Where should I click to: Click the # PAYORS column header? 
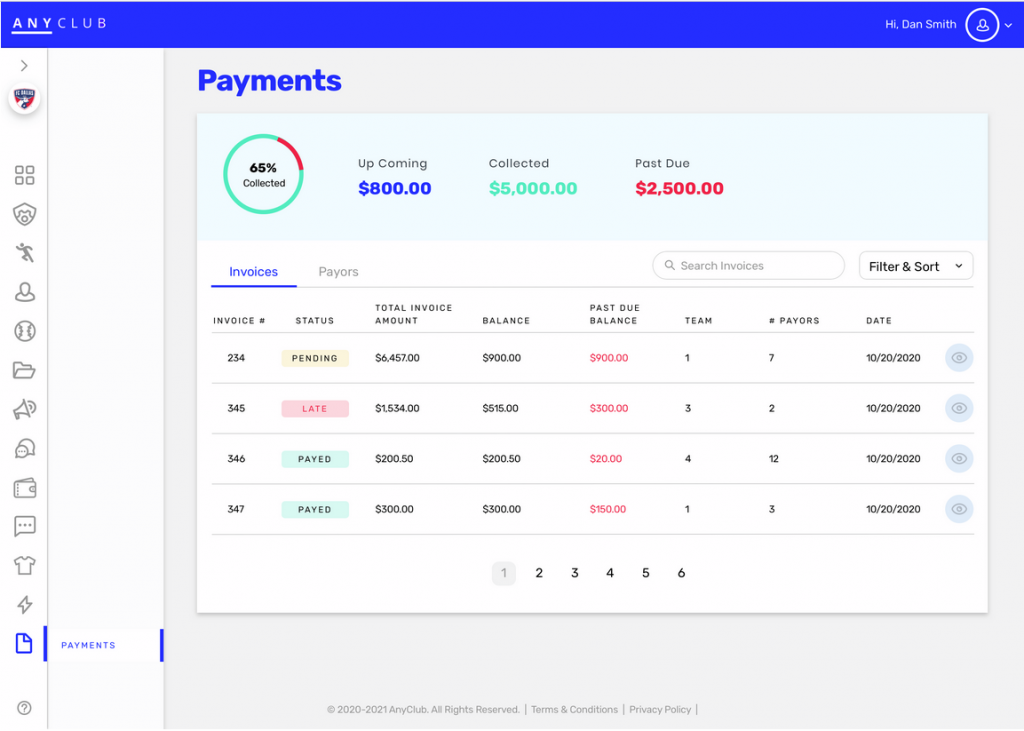click(x=794, y=321)
